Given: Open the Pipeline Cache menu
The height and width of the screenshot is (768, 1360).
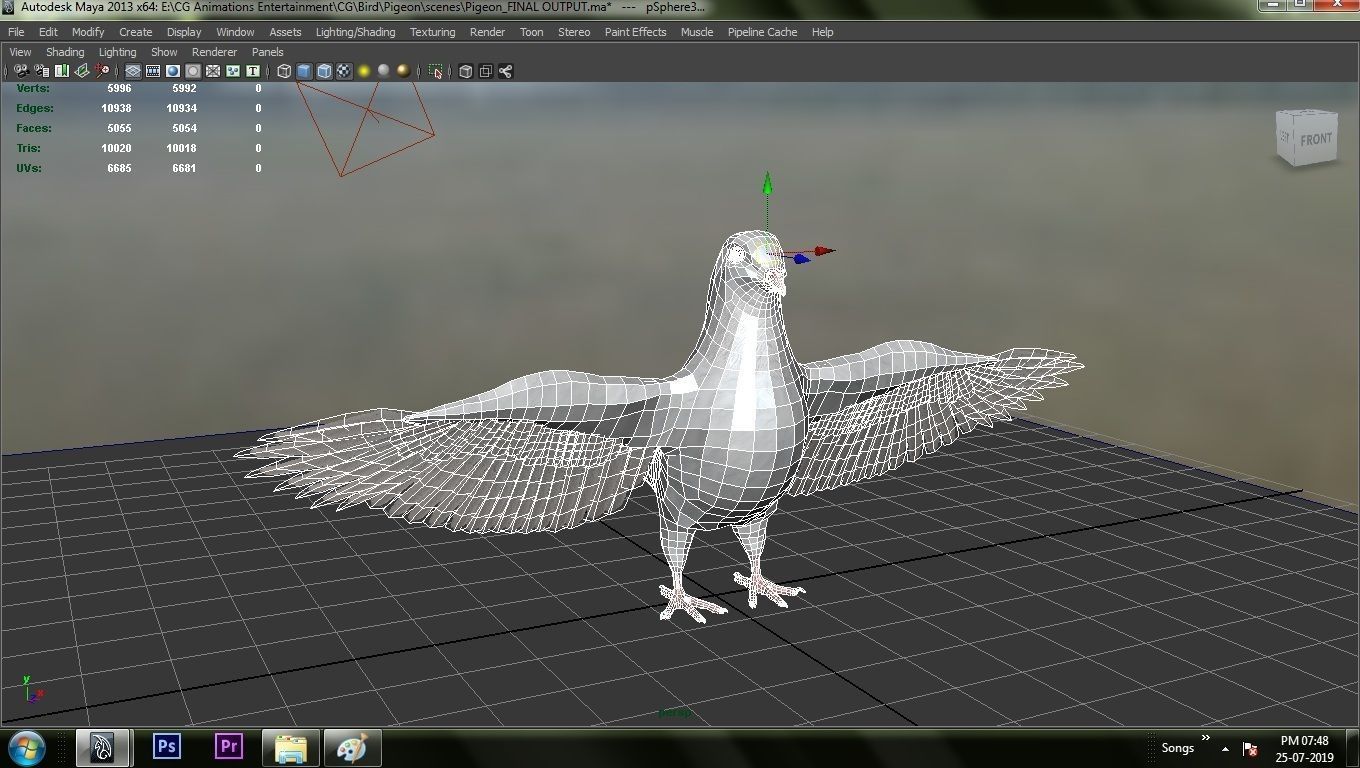Looking at the screenshot, I should click(762, 32).
